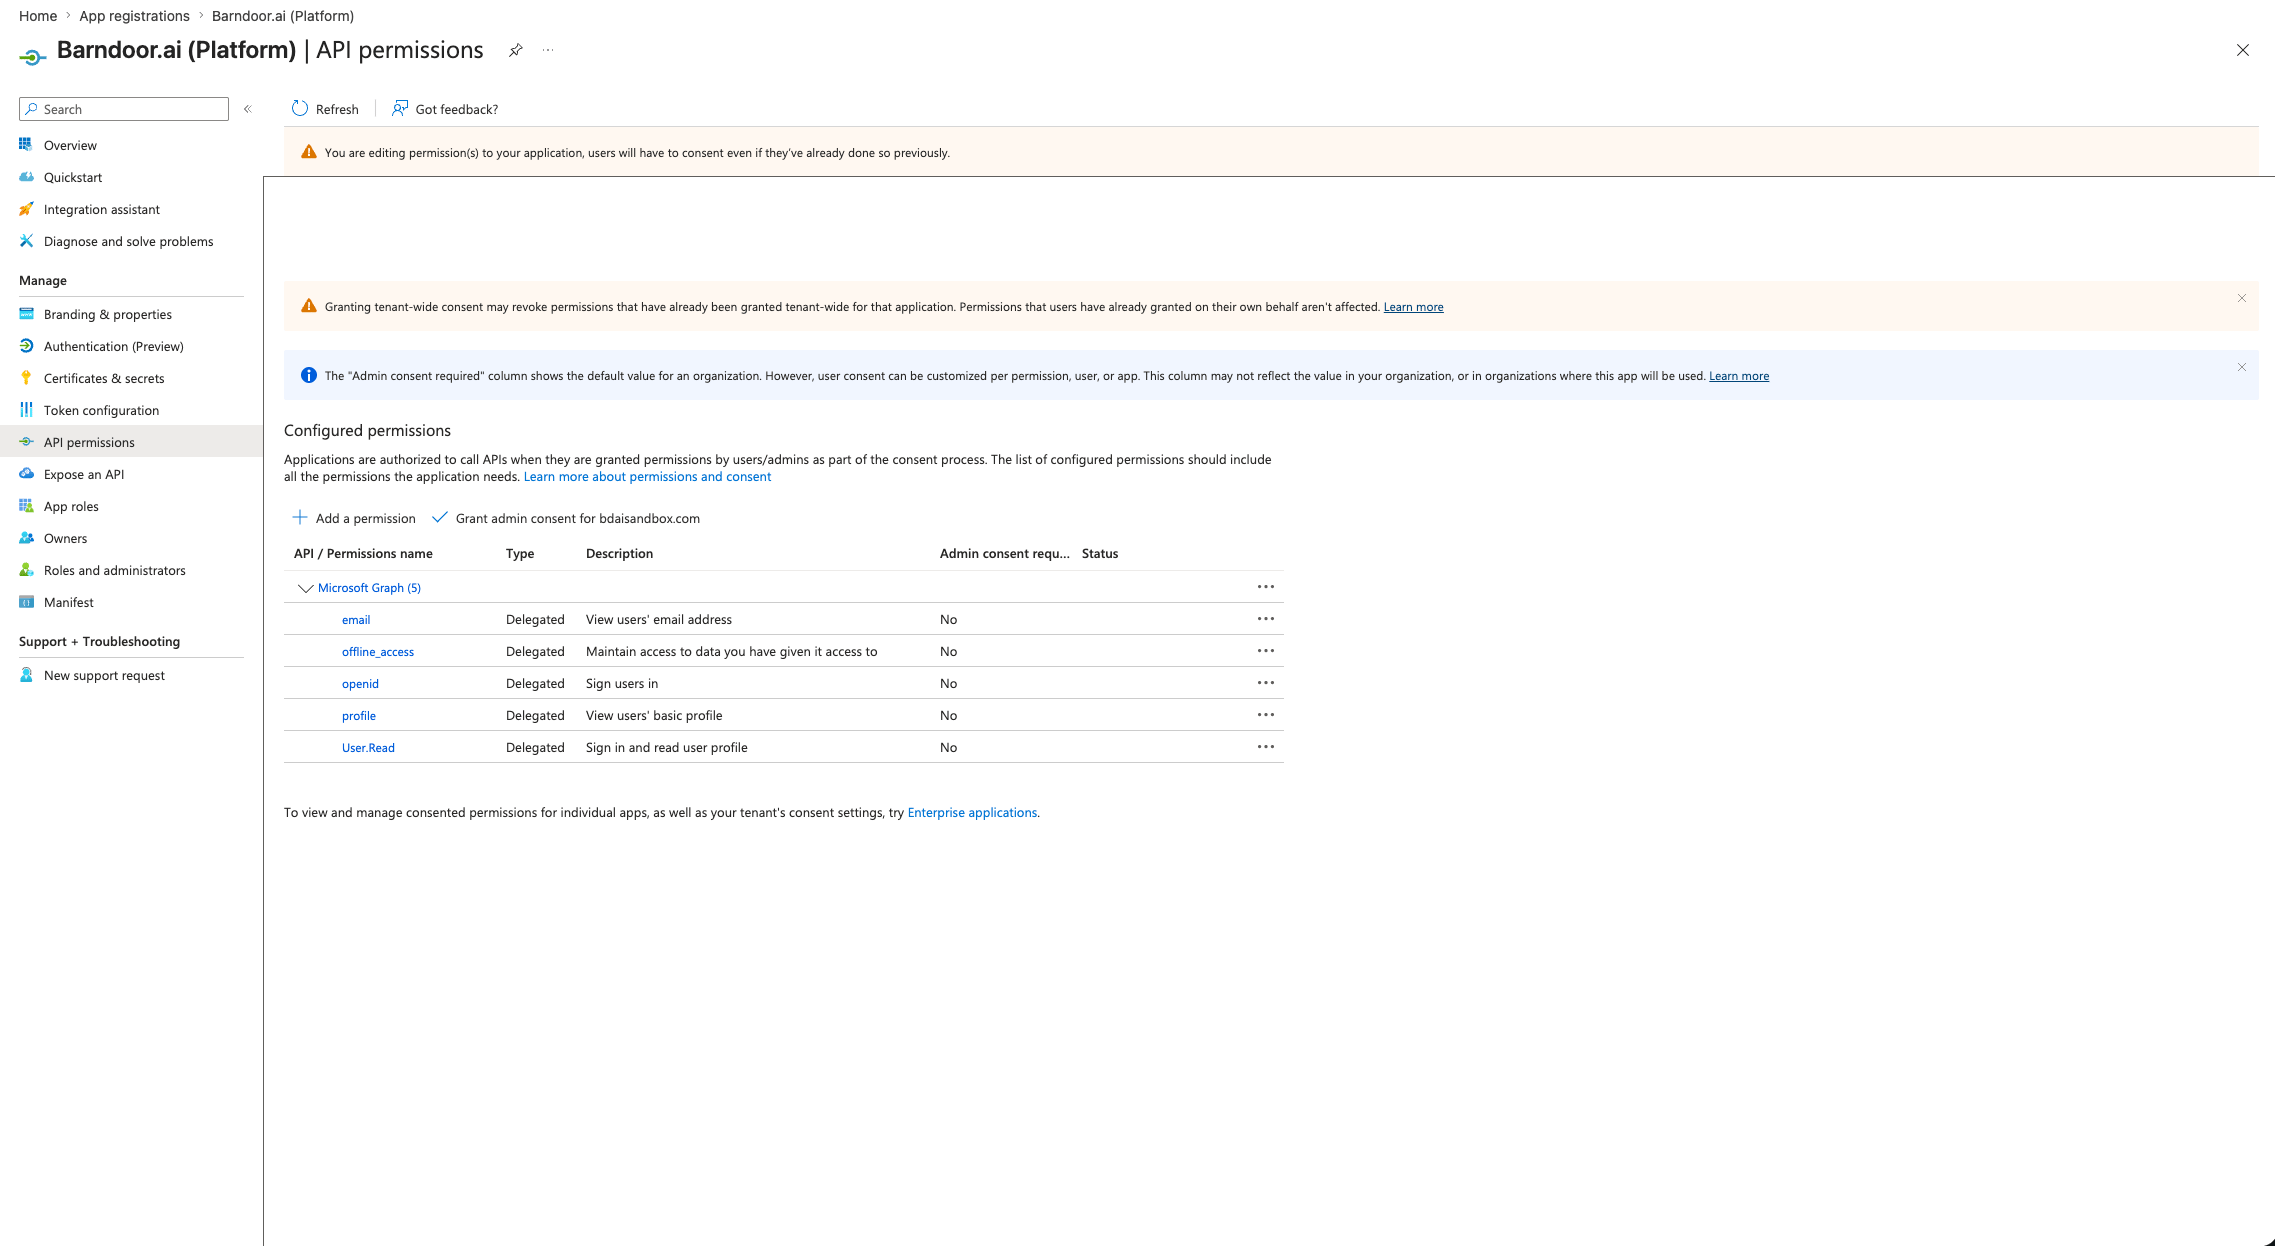Close the API permissions blade
The width and height of the screenshot is (2275, 1246).
coord(2243,50)
